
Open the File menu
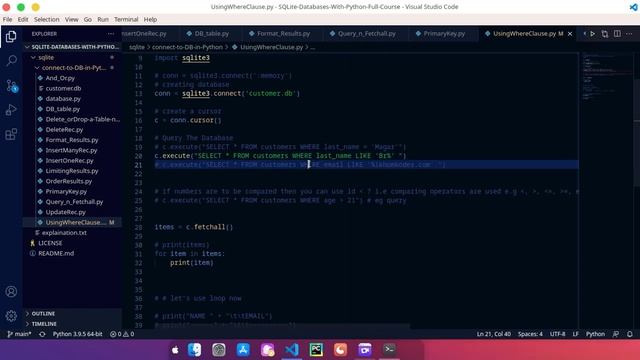(7, 19)
